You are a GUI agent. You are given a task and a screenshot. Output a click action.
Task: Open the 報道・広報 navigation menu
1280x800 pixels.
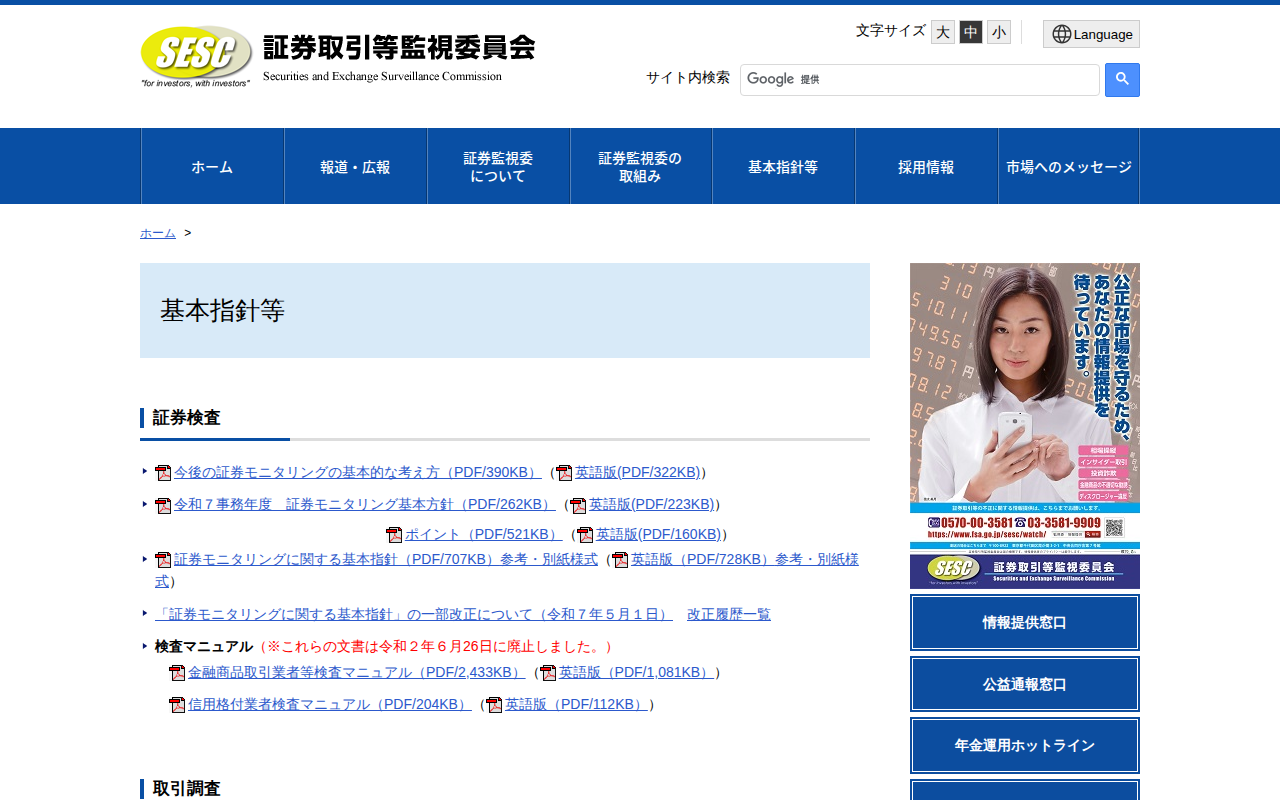point(356,166)
